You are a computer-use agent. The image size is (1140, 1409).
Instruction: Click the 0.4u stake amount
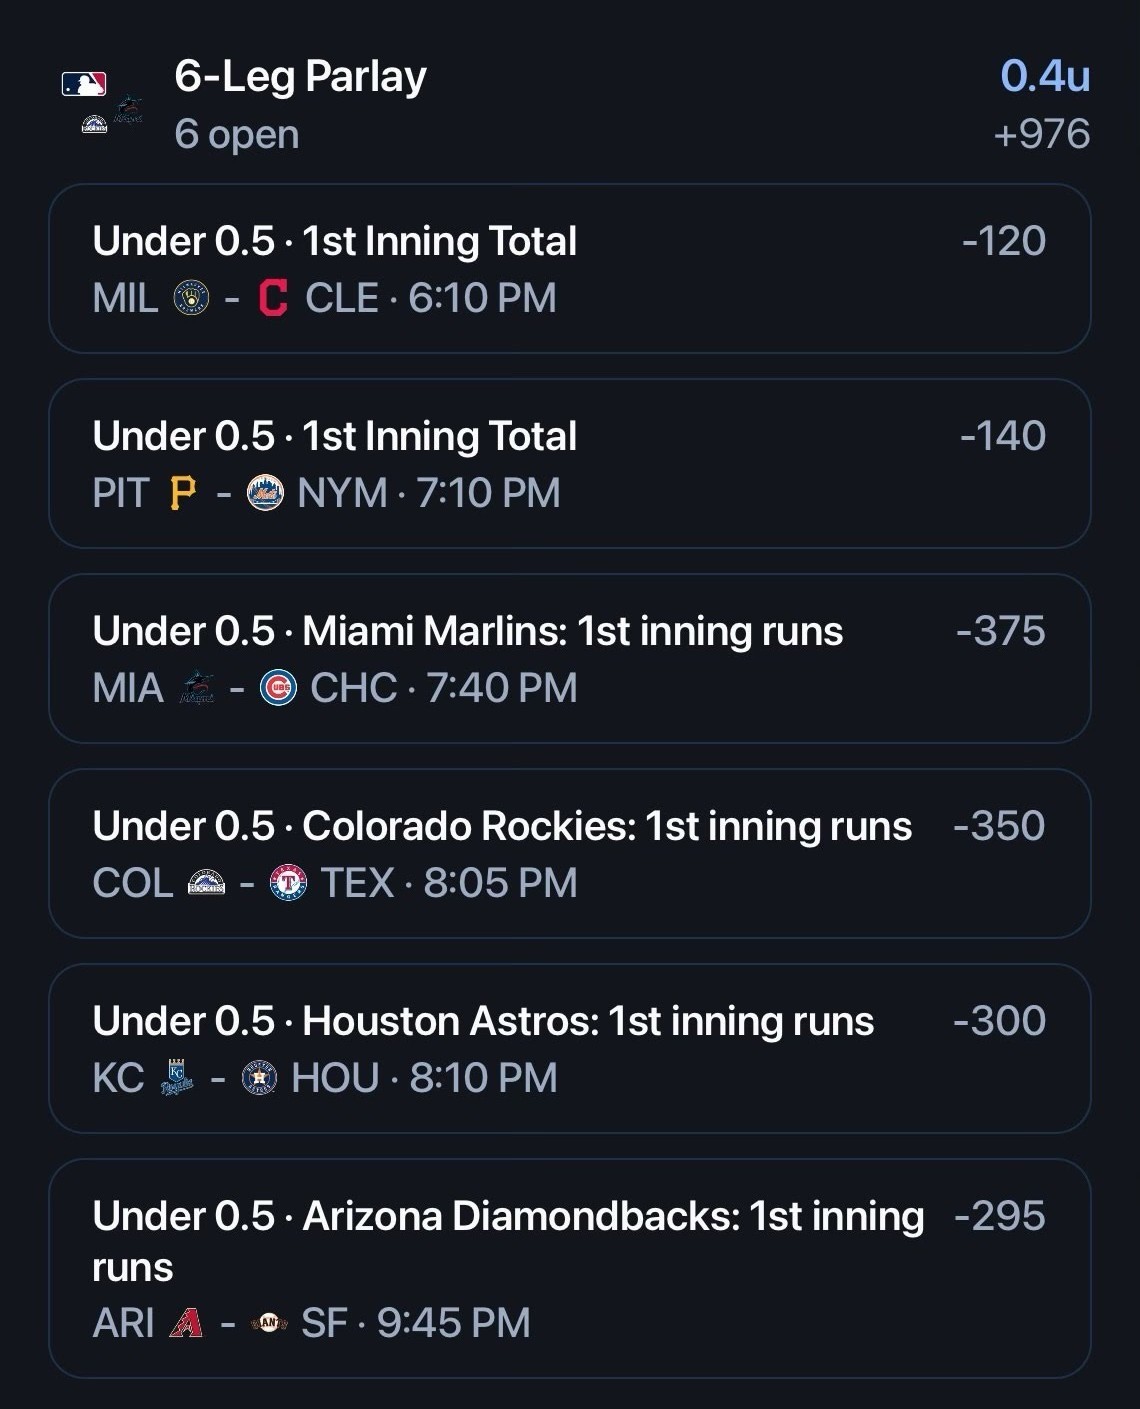point(1045,76)
